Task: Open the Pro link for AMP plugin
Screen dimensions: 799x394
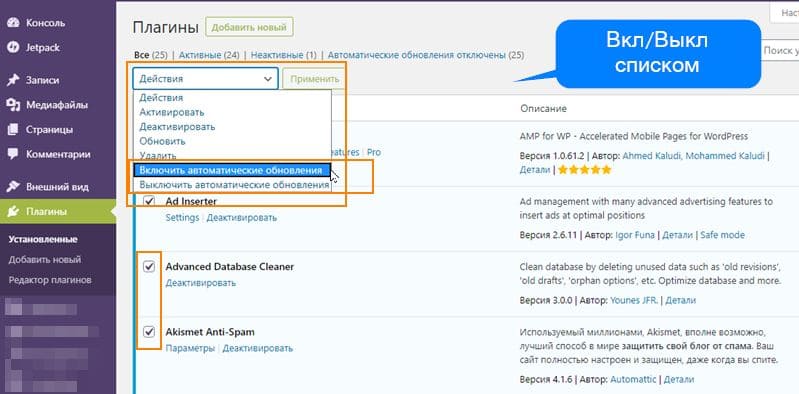Action: pyautogui.click(x=374, y=152)
